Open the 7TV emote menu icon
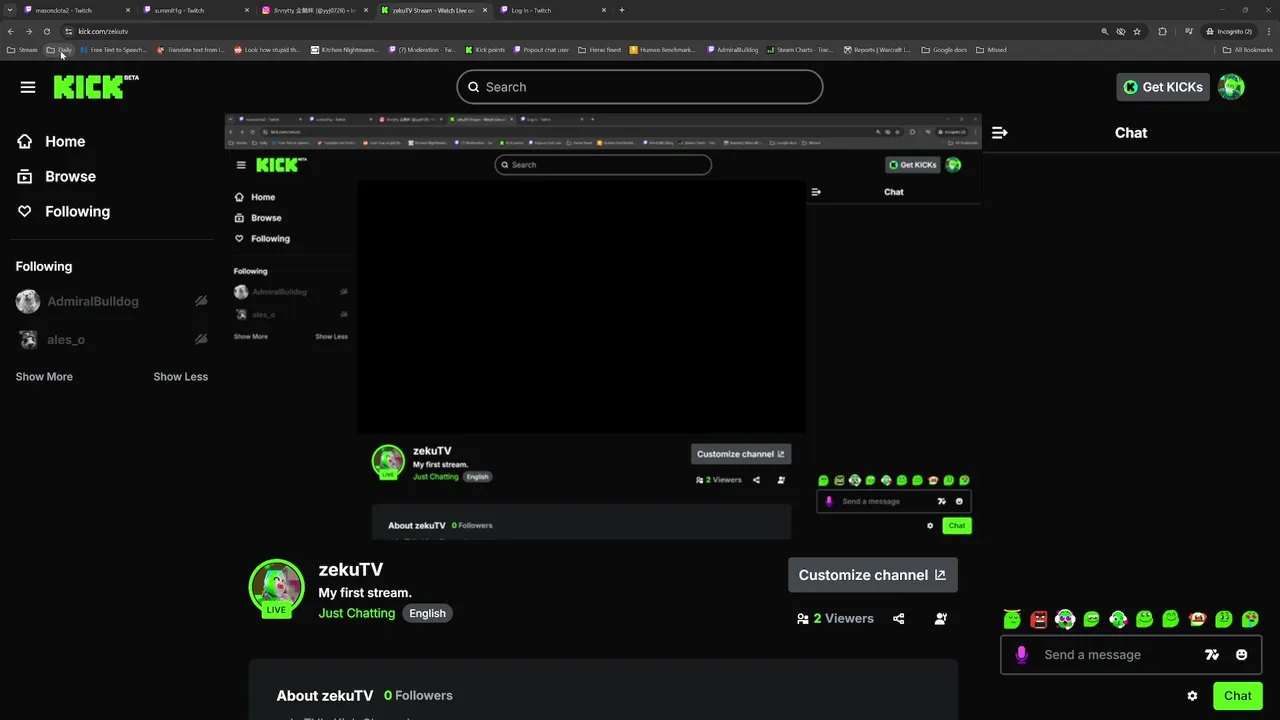The width and height of the screenshot is (1280, 720). [x=1212, y=655]
